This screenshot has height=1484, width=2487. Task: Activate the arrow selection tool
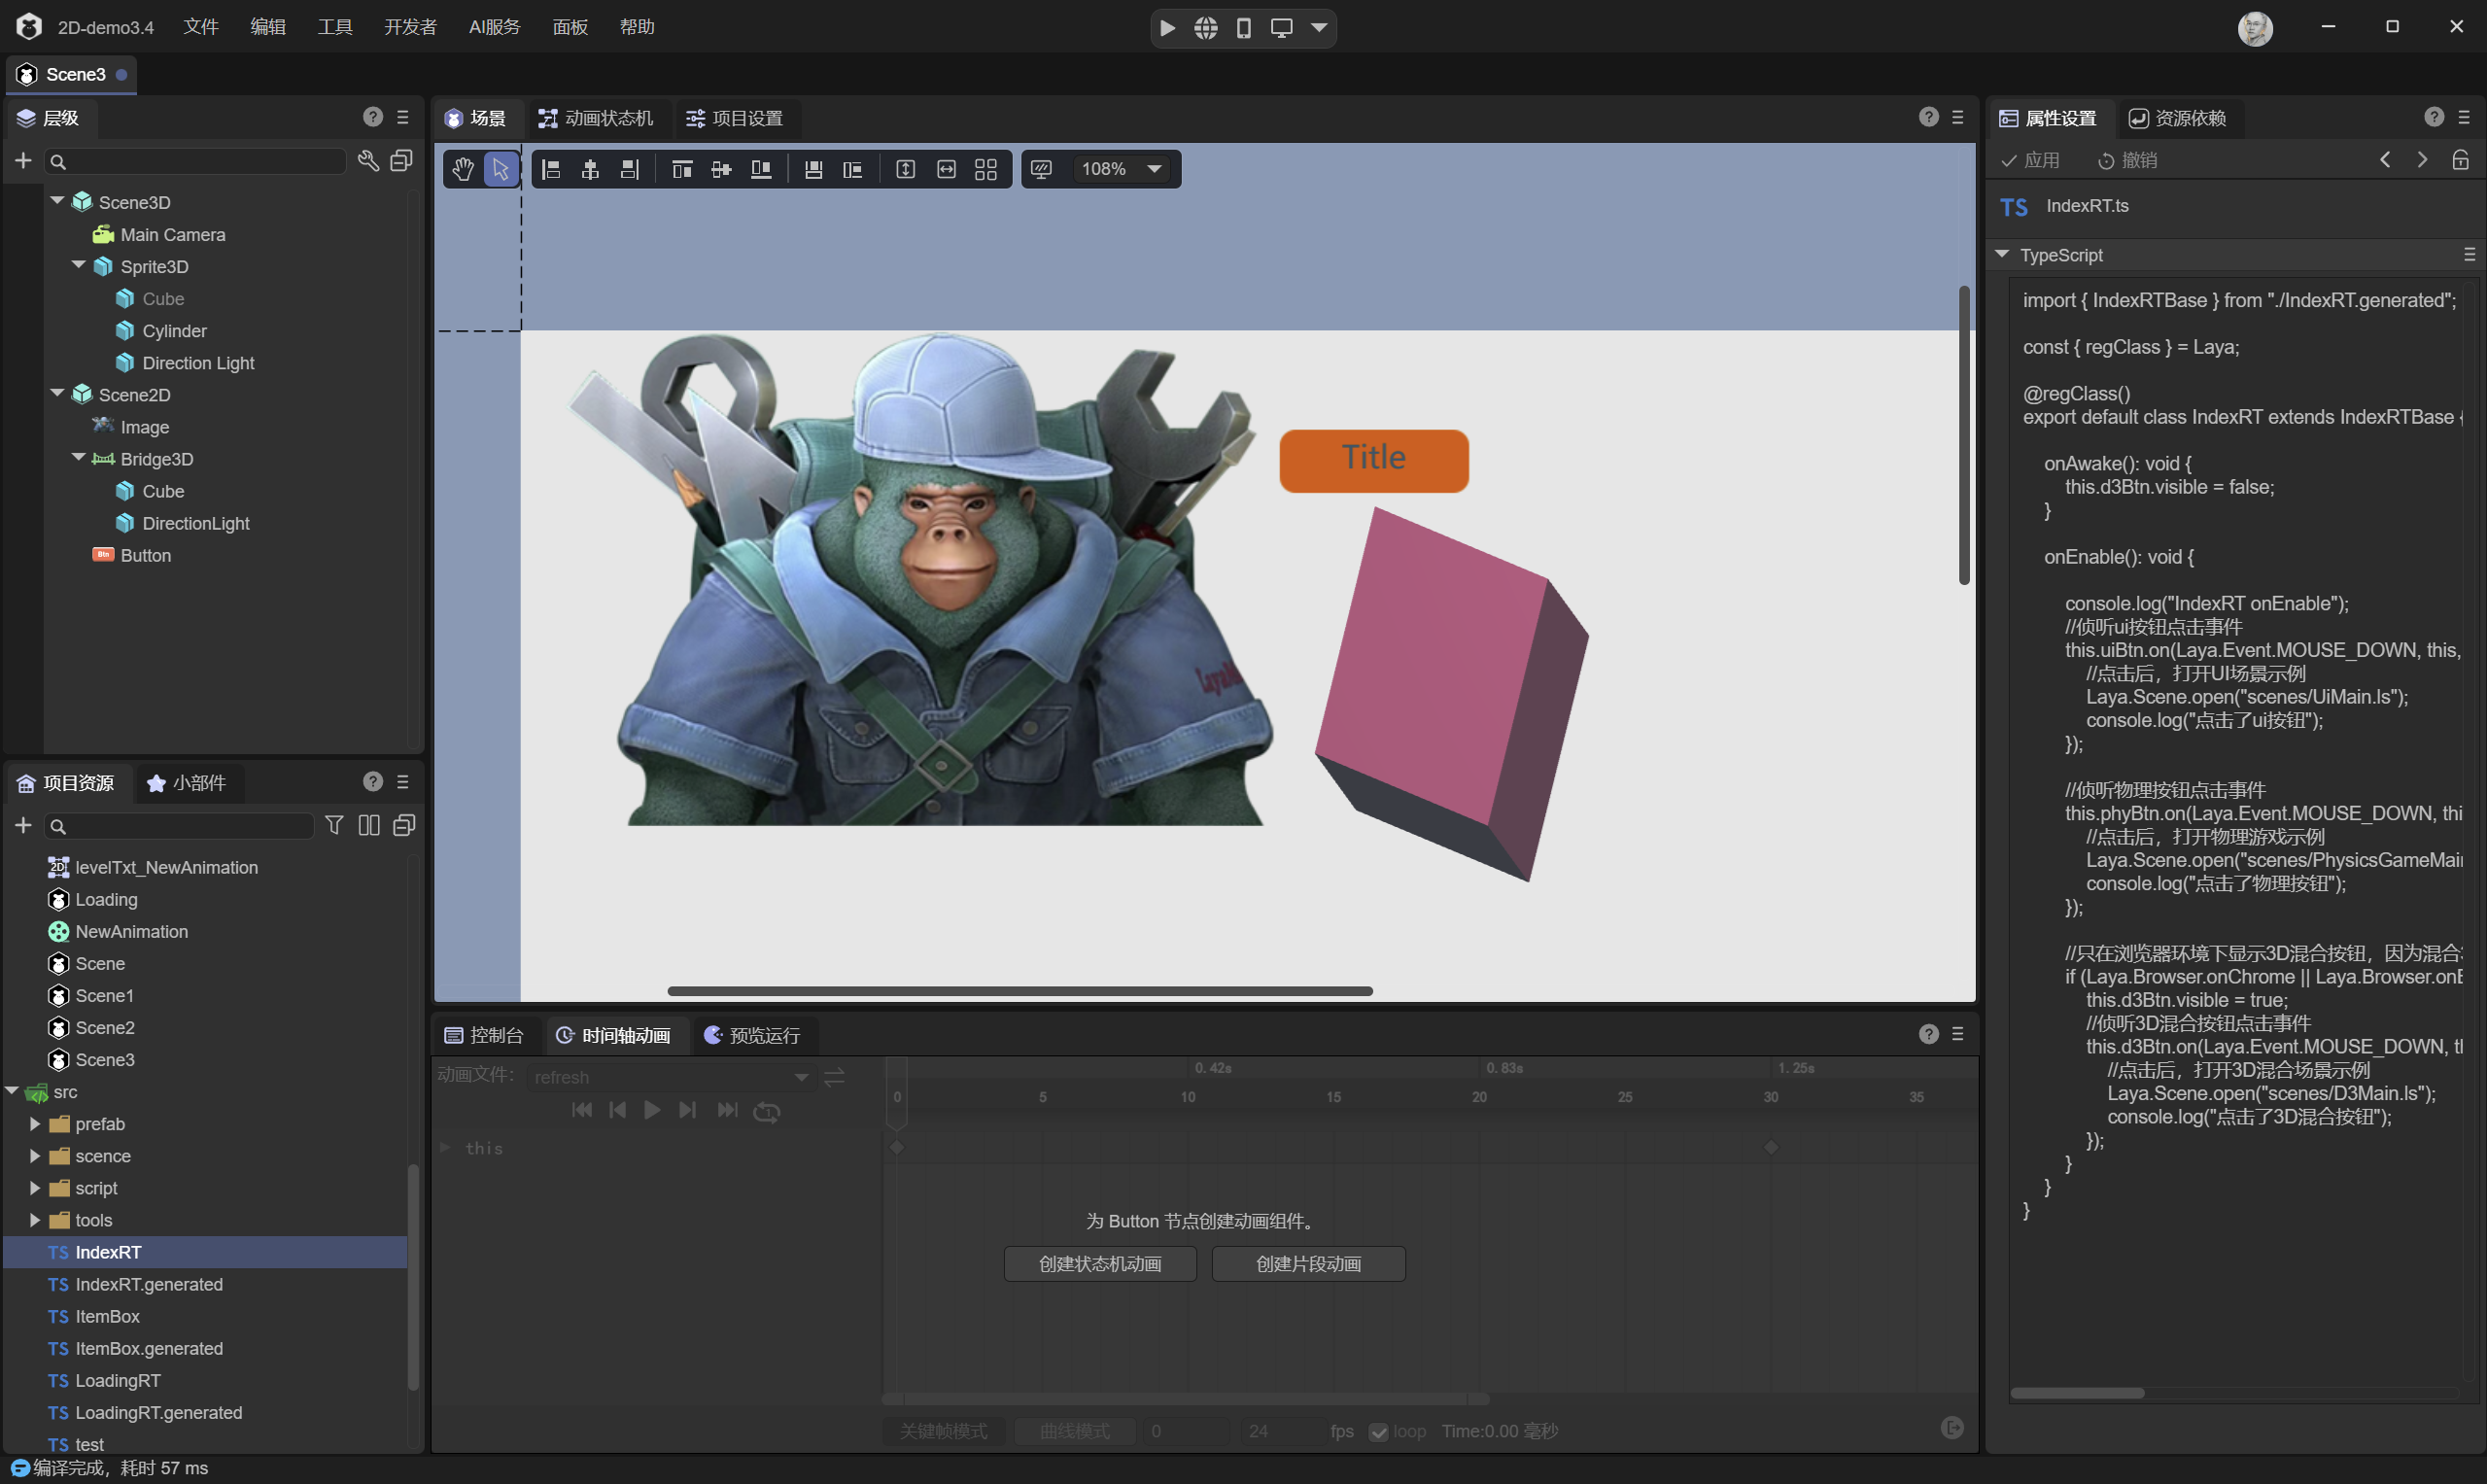(x=500, y=169)
